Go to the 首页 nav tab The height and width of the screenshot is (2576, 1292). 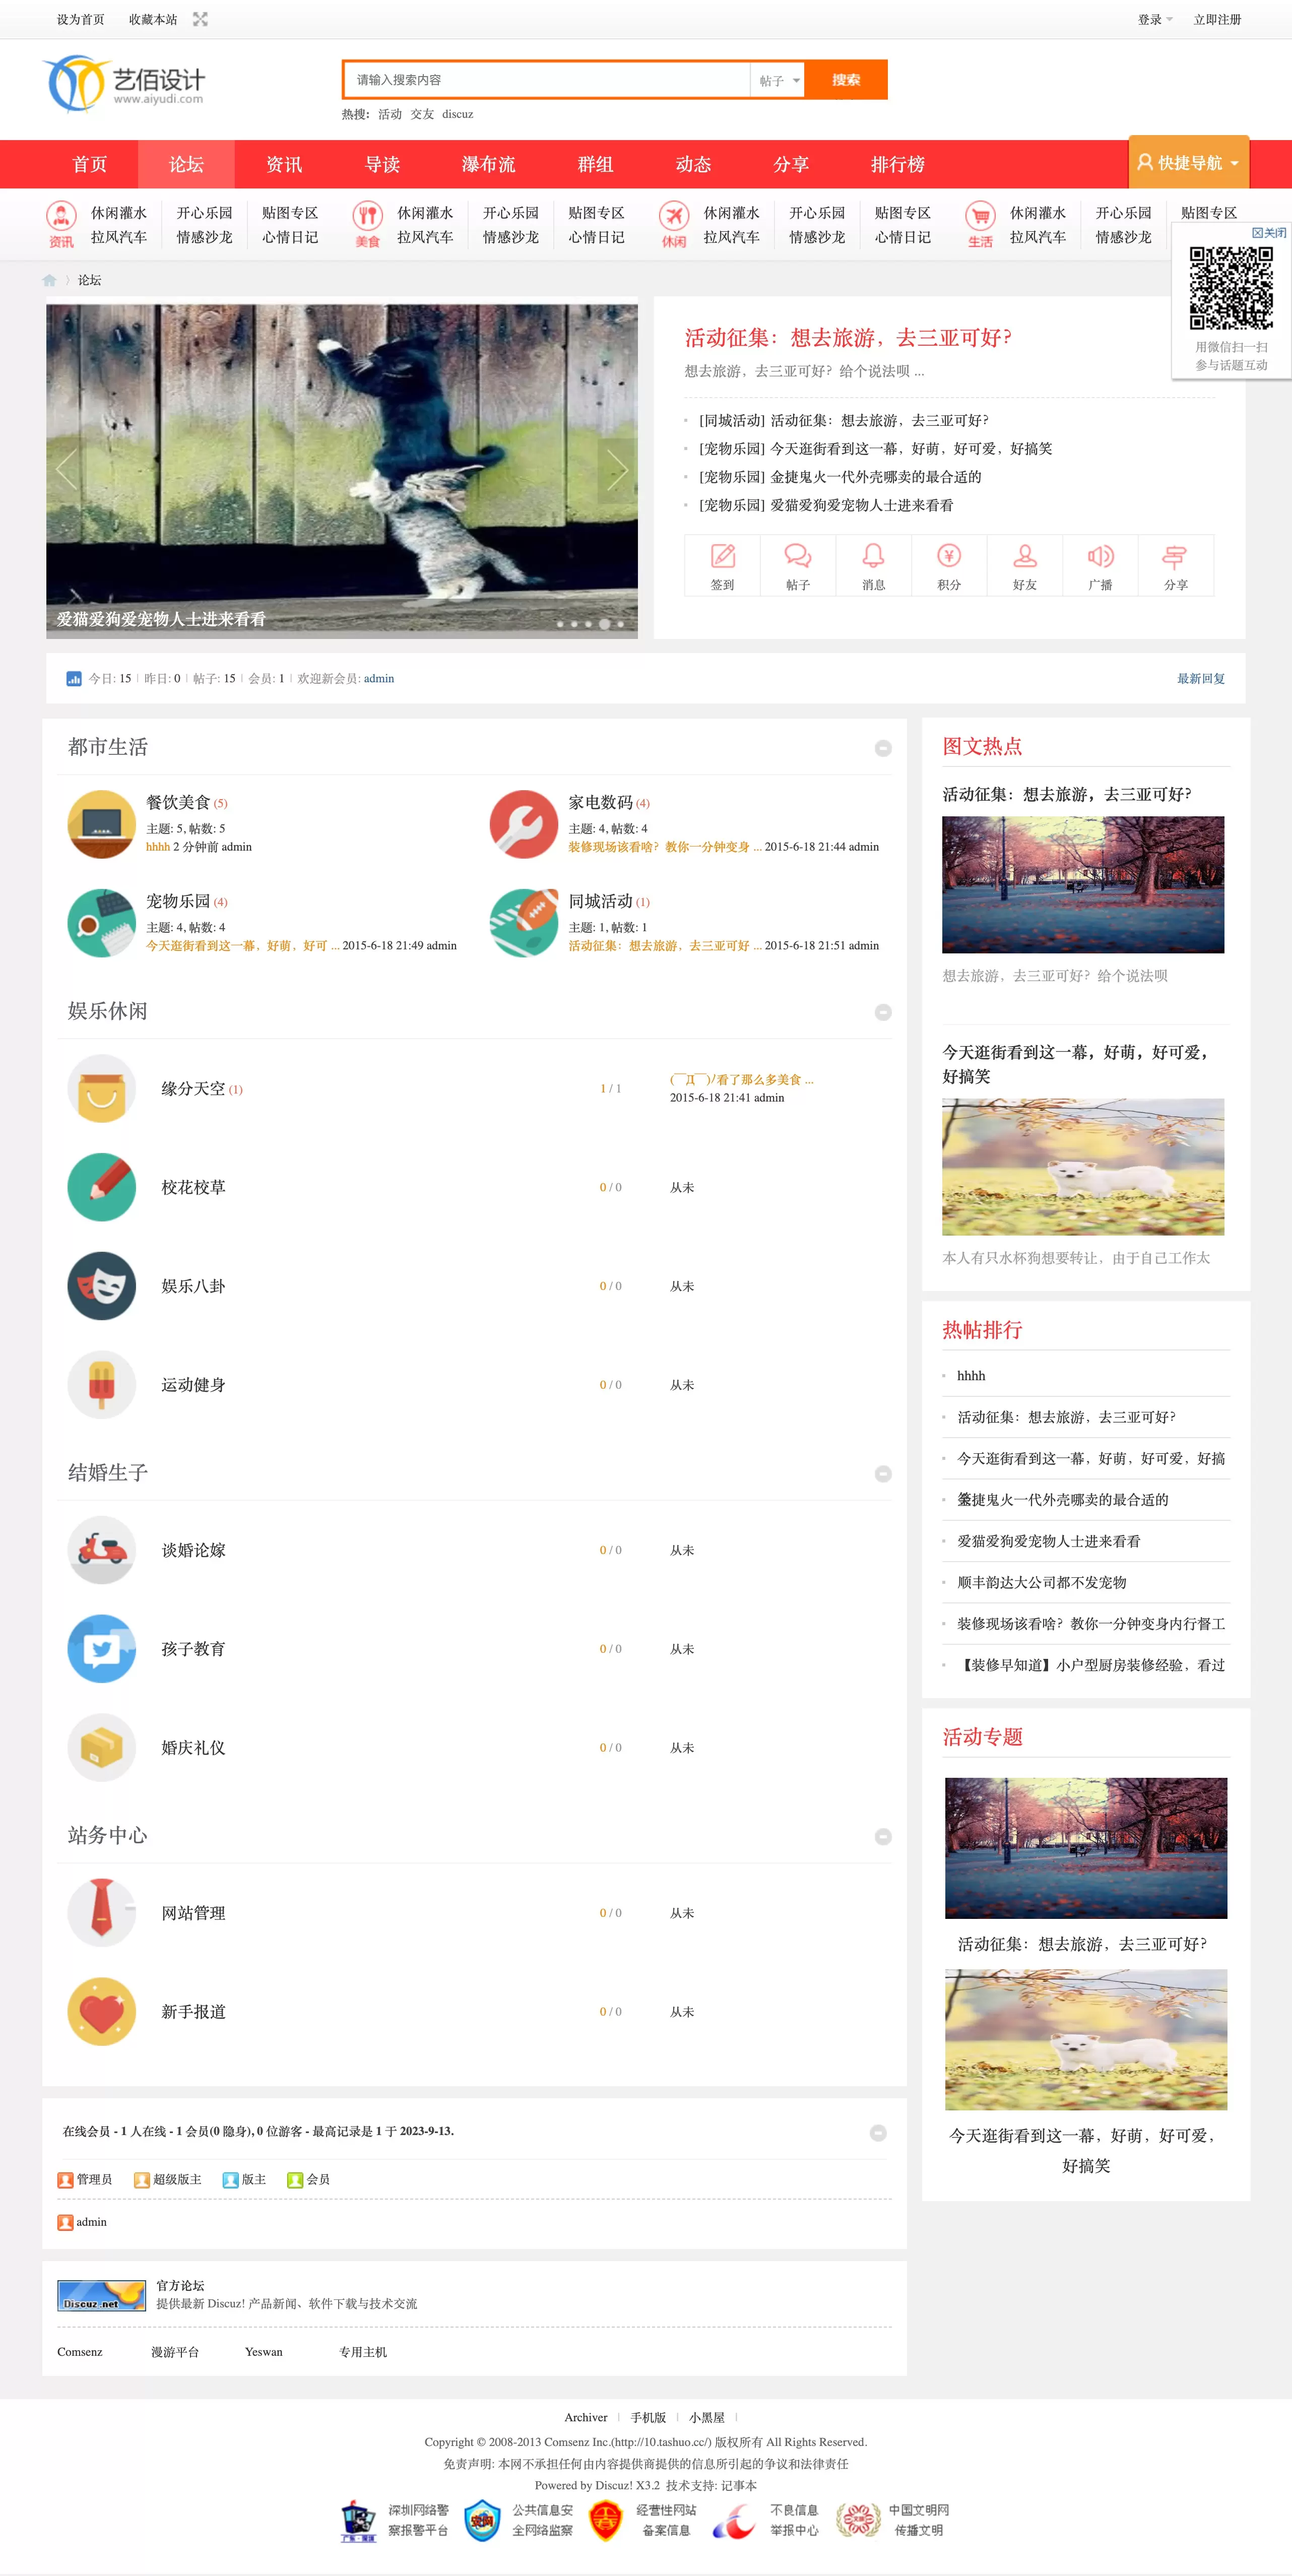[x=89, y=164]
